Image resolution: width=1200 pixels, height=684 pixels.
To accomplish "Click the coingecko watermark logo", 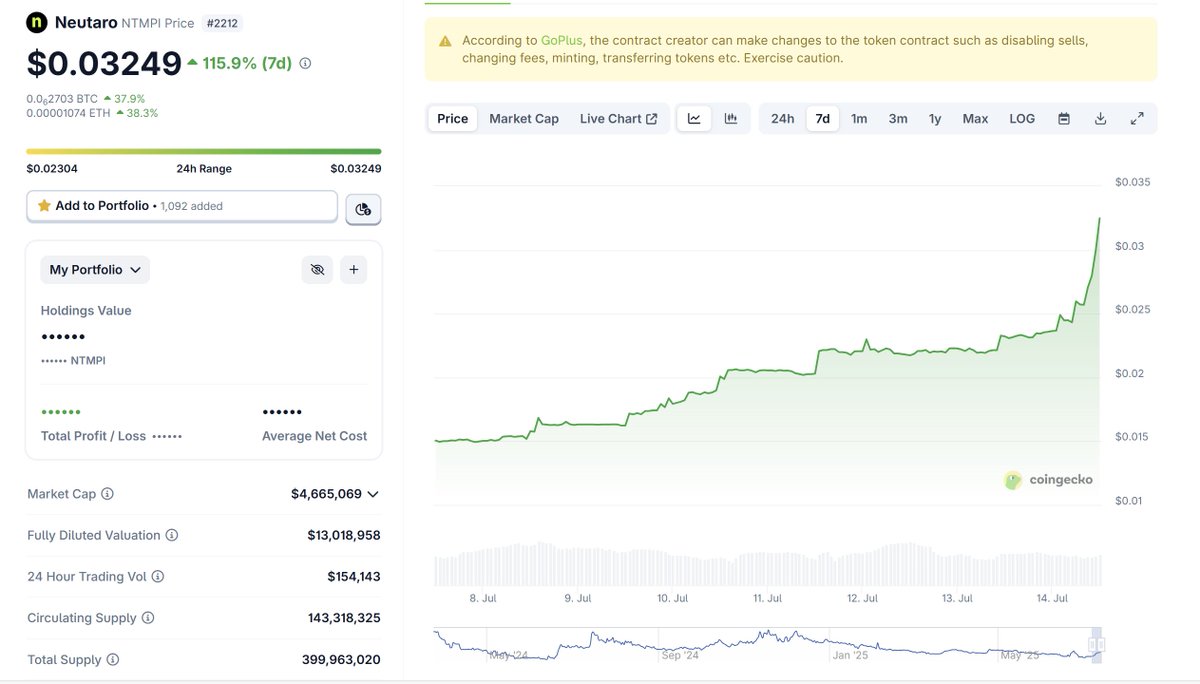I will (x=1049, y=480).
